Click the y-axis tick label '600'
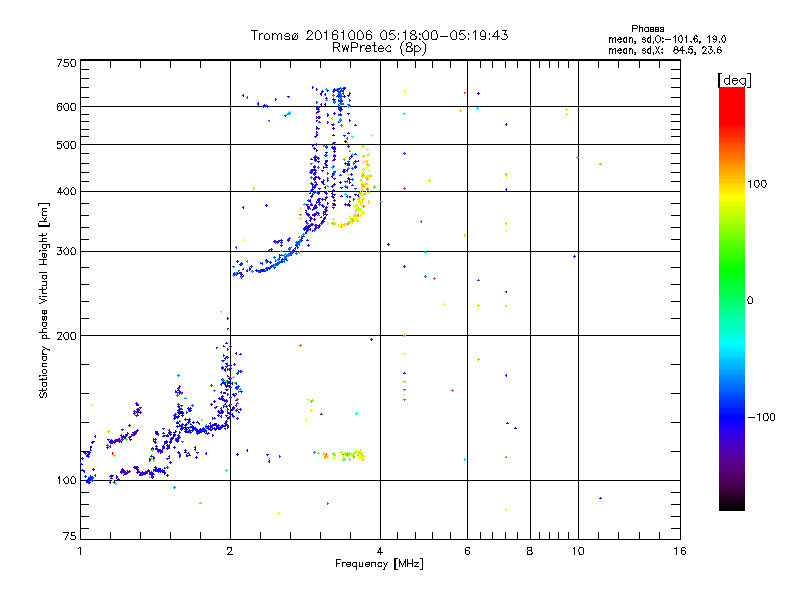The image size is (800, 600). coord(66,107)
